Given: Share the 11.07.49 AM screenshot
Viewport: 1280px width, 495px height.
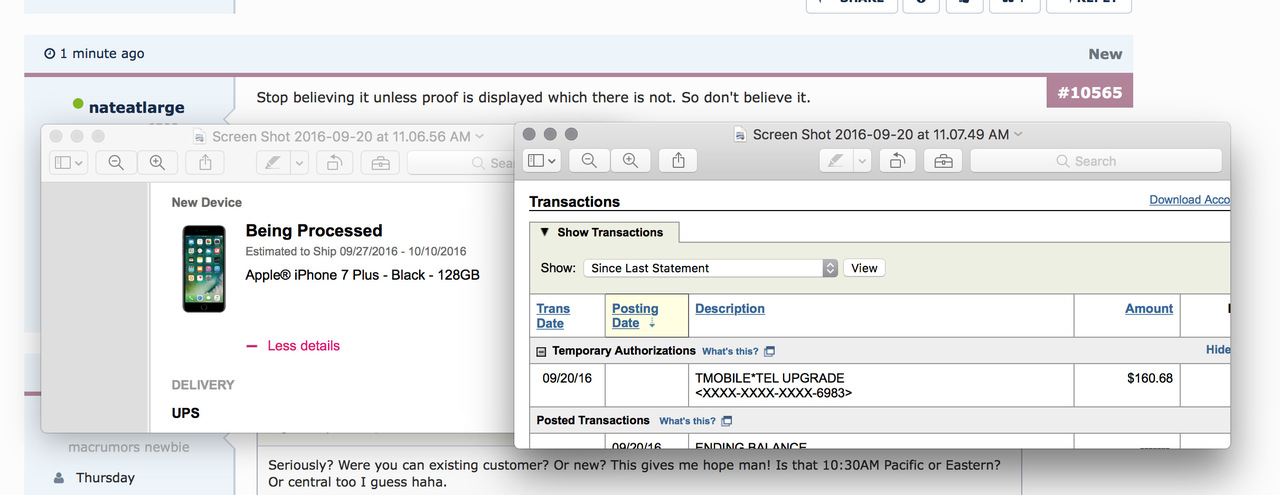Looking at the screenshot, I should (x=678, y=161).
